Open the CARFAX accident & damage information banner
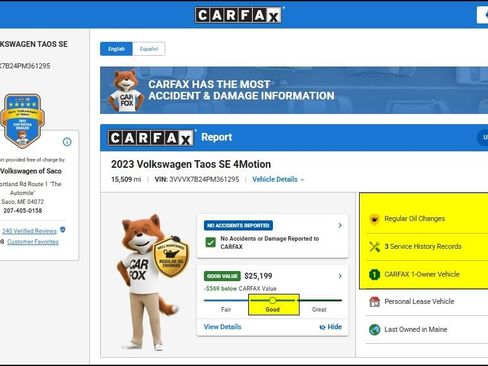488x366 pixels. pyautogui.click(x=294, y=90)
